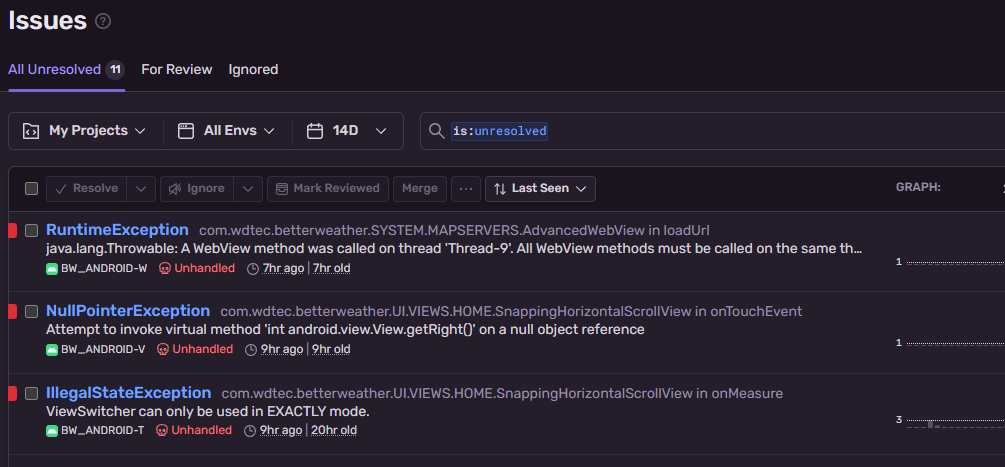Select the IllegalStateException issue checkbox
Screen dimensions: 1005x467
[32, 393]
